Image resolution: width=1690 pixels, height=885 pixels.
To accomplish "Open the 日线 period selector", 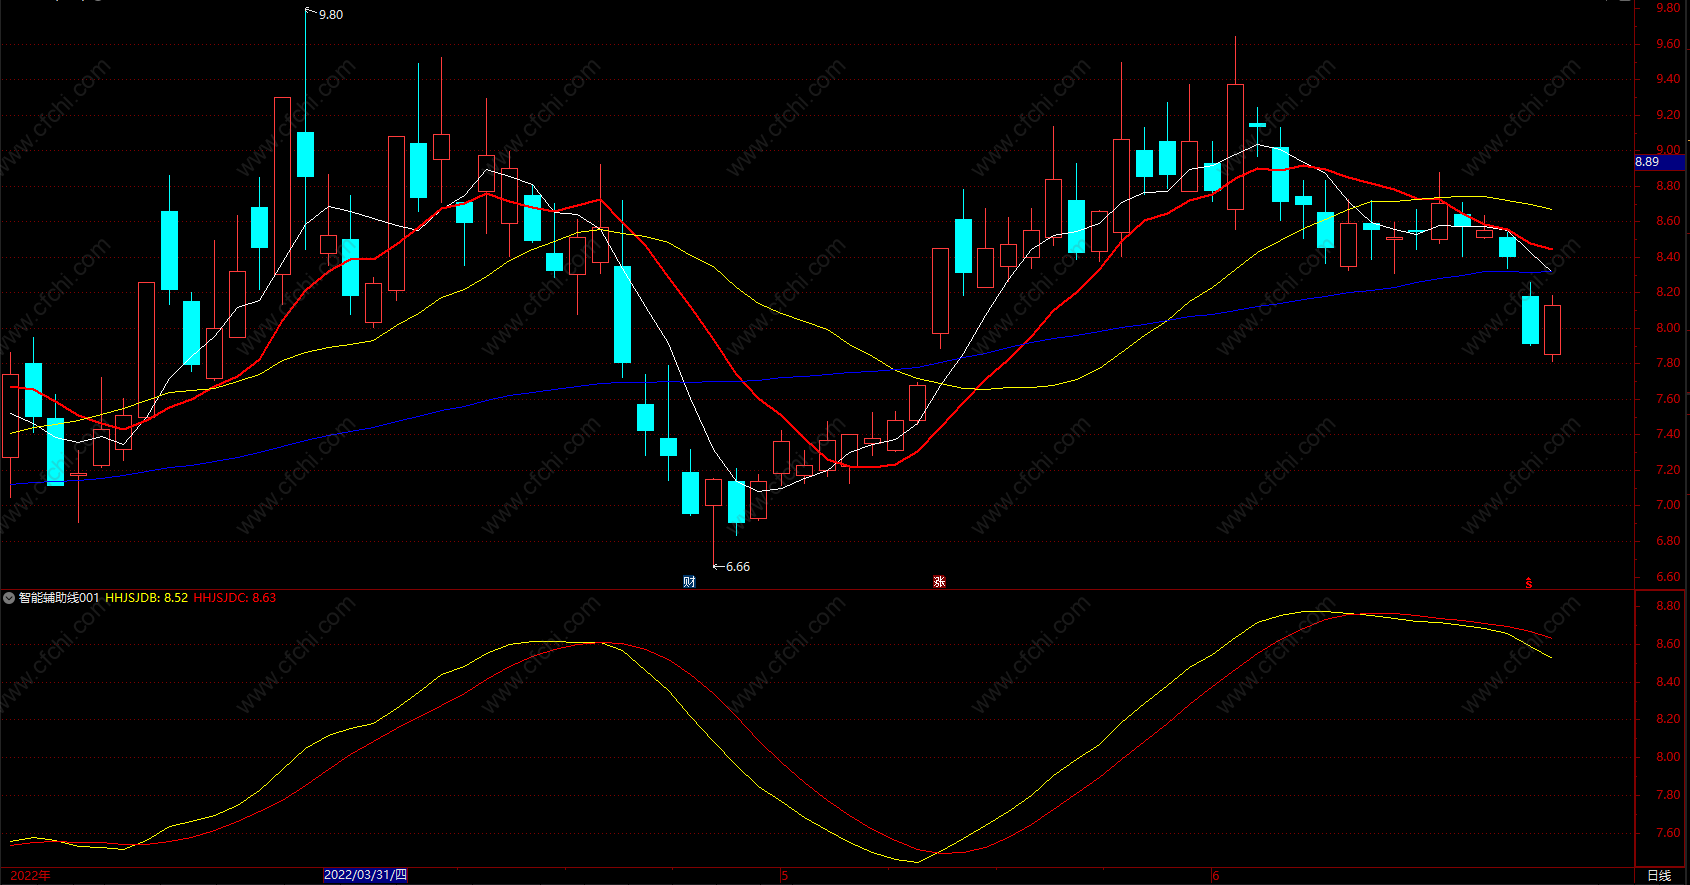I will point(1659,876).
